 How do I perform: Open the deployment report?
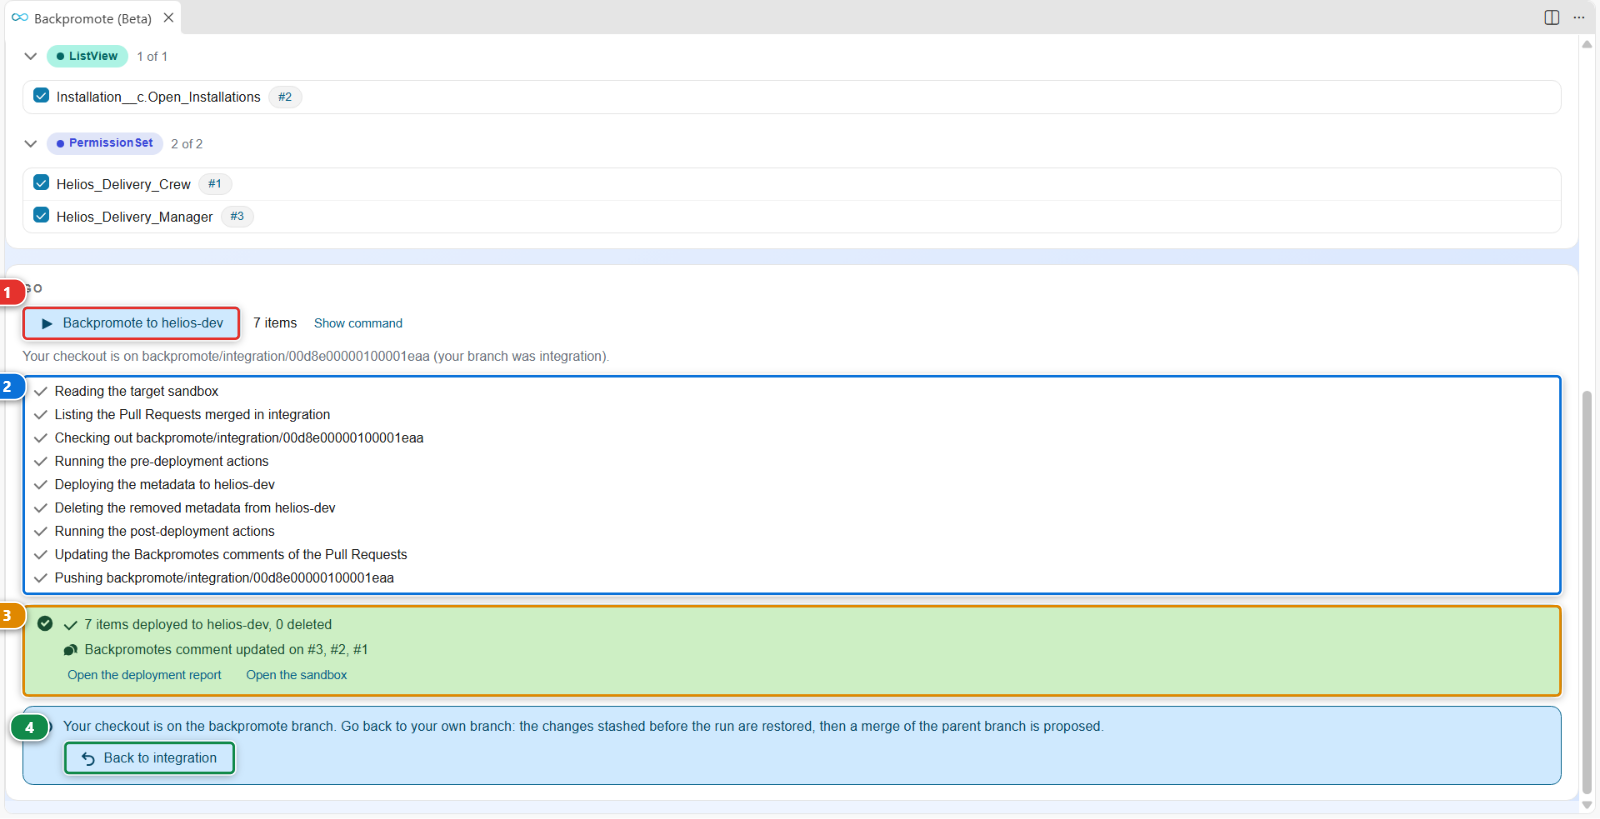point(144,675)
